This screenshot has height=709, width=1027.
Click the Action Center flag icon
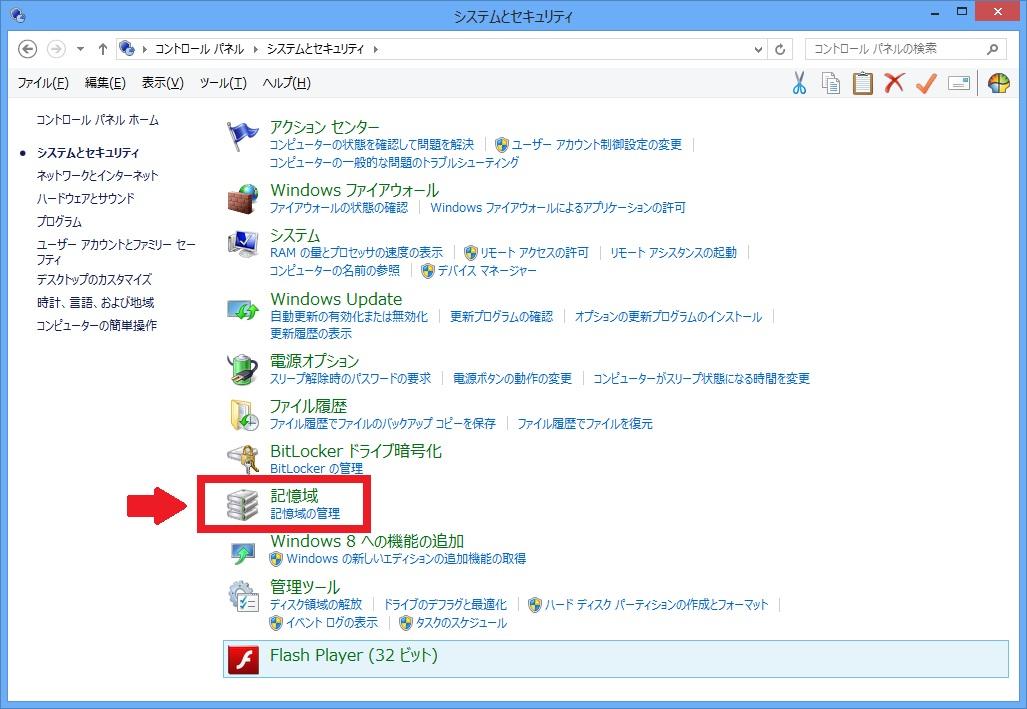click(x=242, y=136)
